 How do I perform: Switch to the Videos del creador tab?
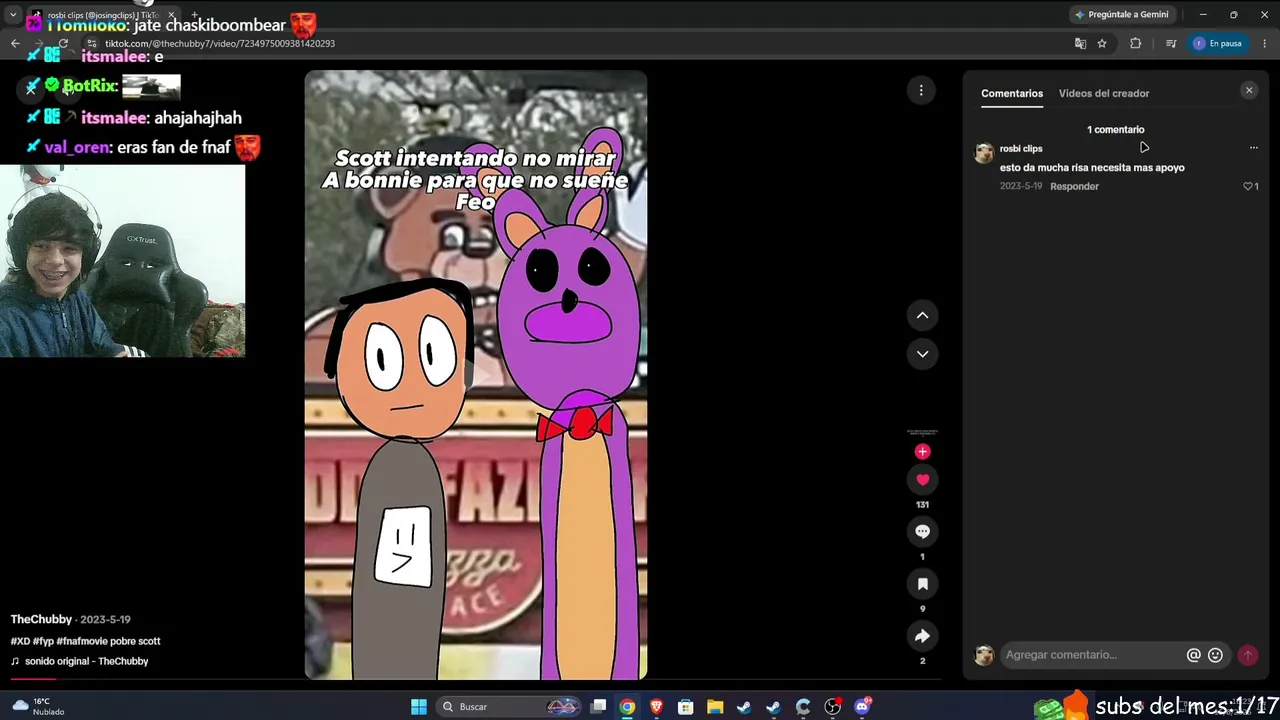1104,93
